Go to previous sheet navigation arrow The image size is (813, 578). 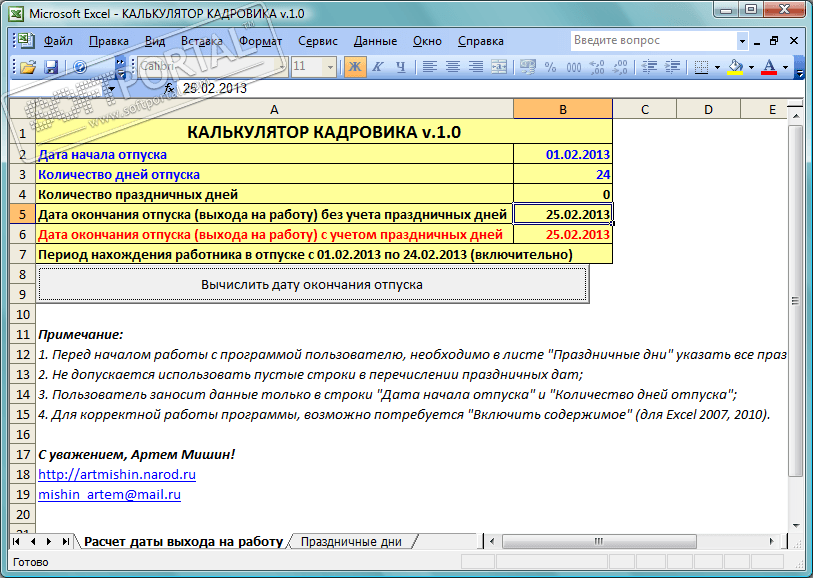tap(33, 541)
